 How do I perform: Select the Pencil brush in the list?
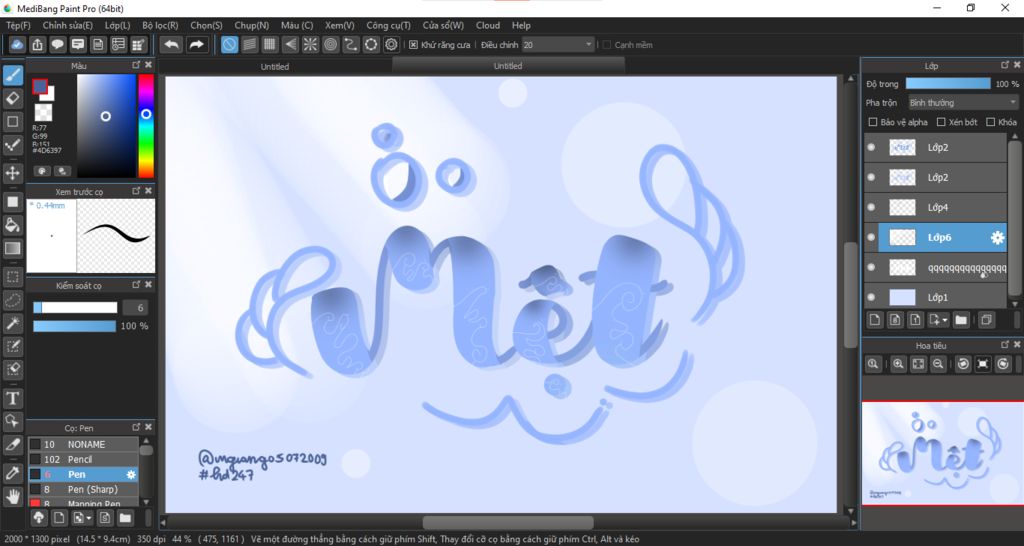83,459
